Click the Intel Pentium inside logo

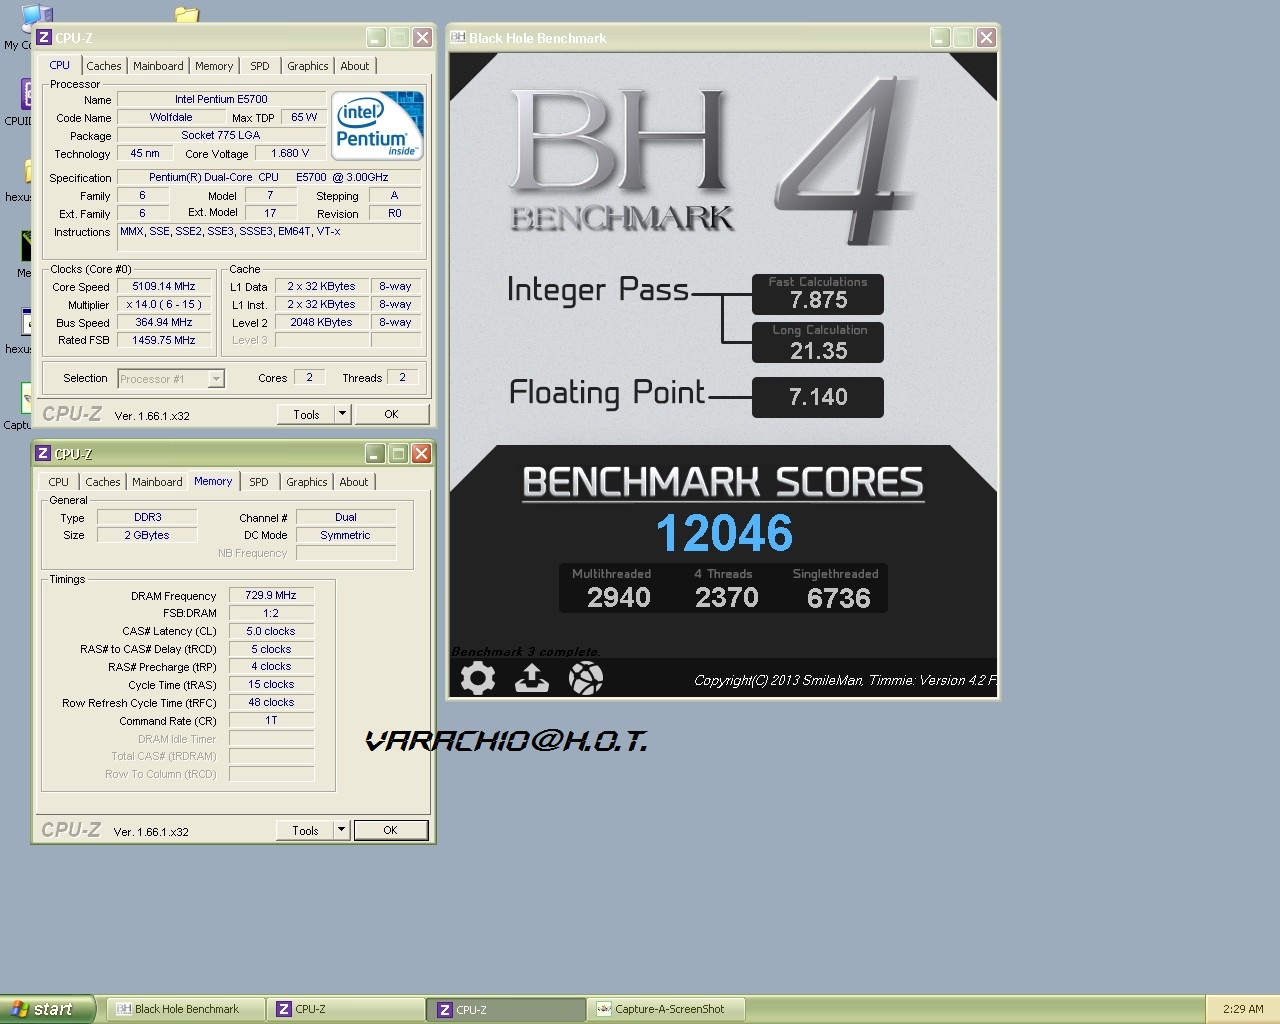click(378, 126)
